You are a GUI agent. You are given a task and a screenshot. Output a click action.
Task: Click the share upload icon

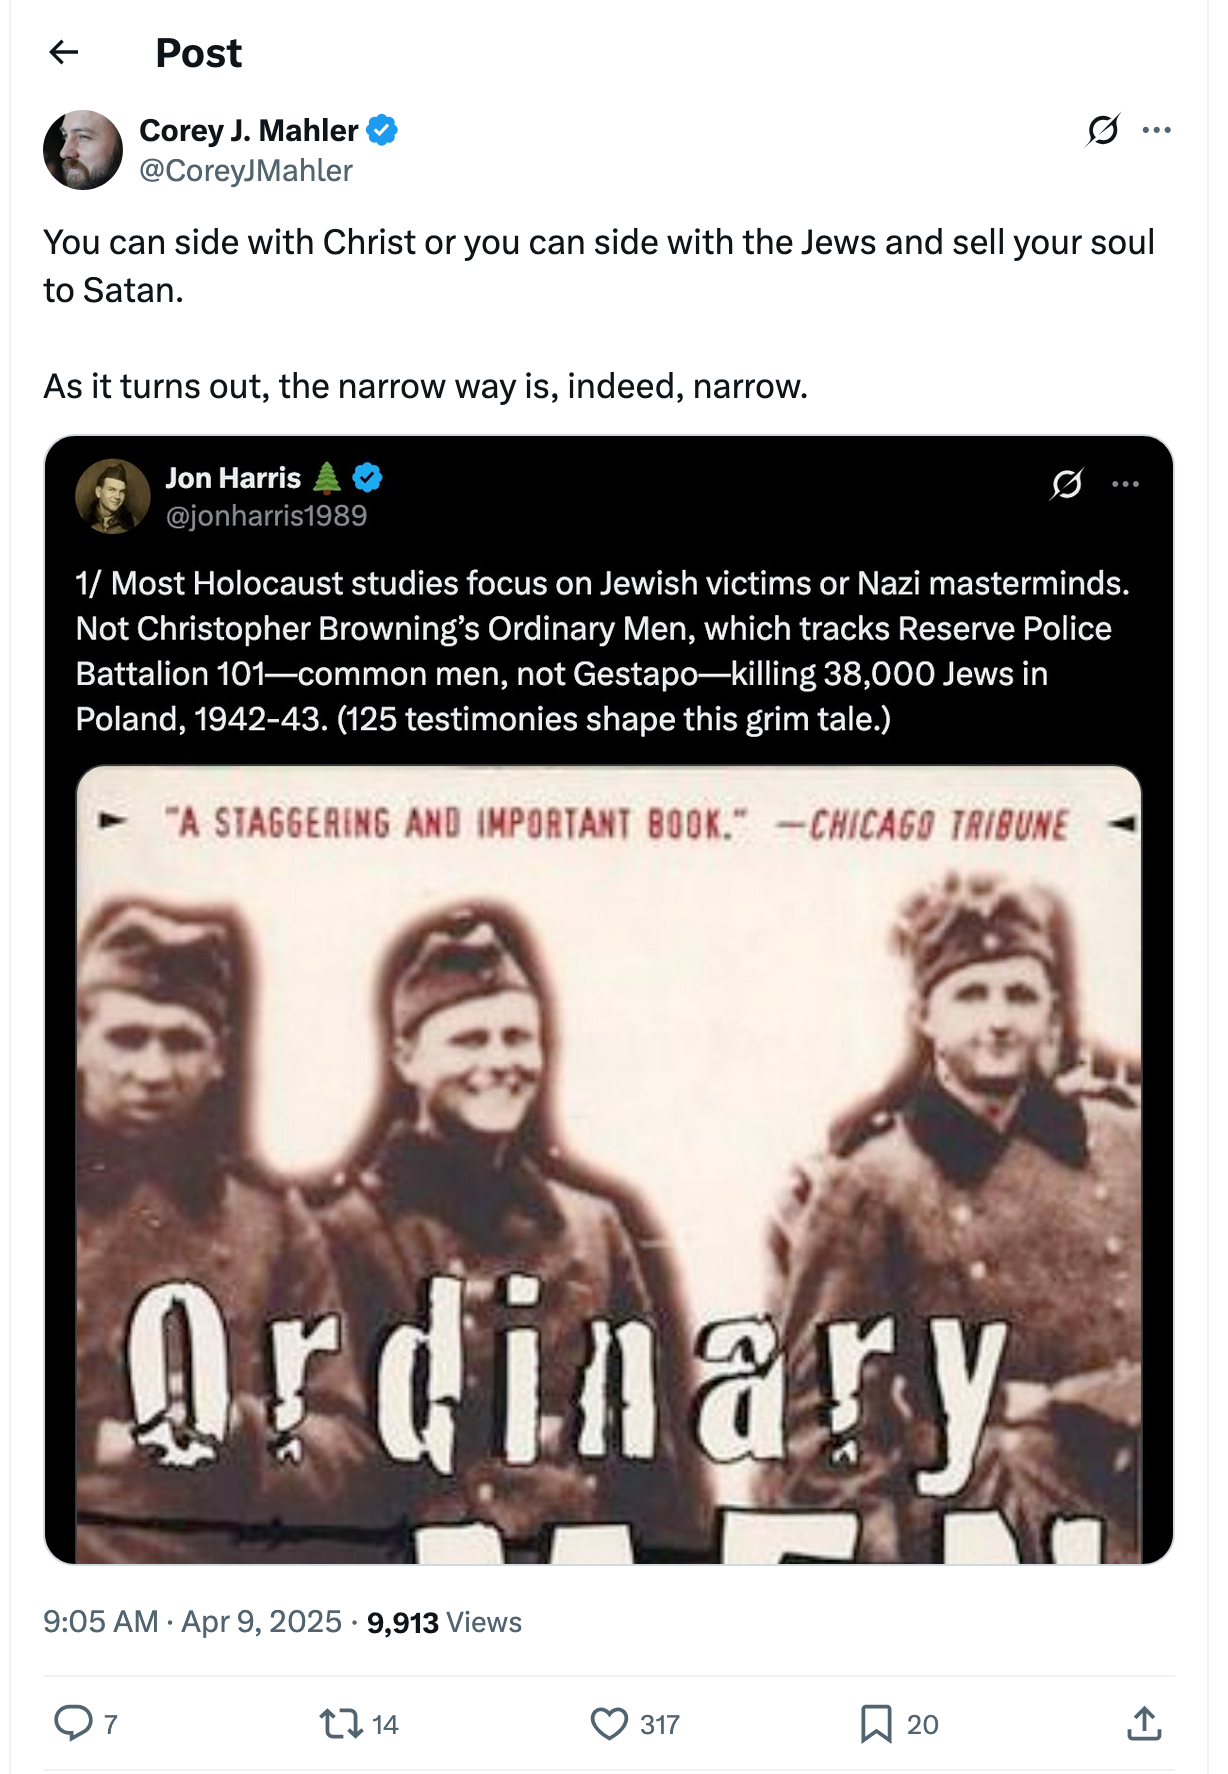pos(1144,1723)
